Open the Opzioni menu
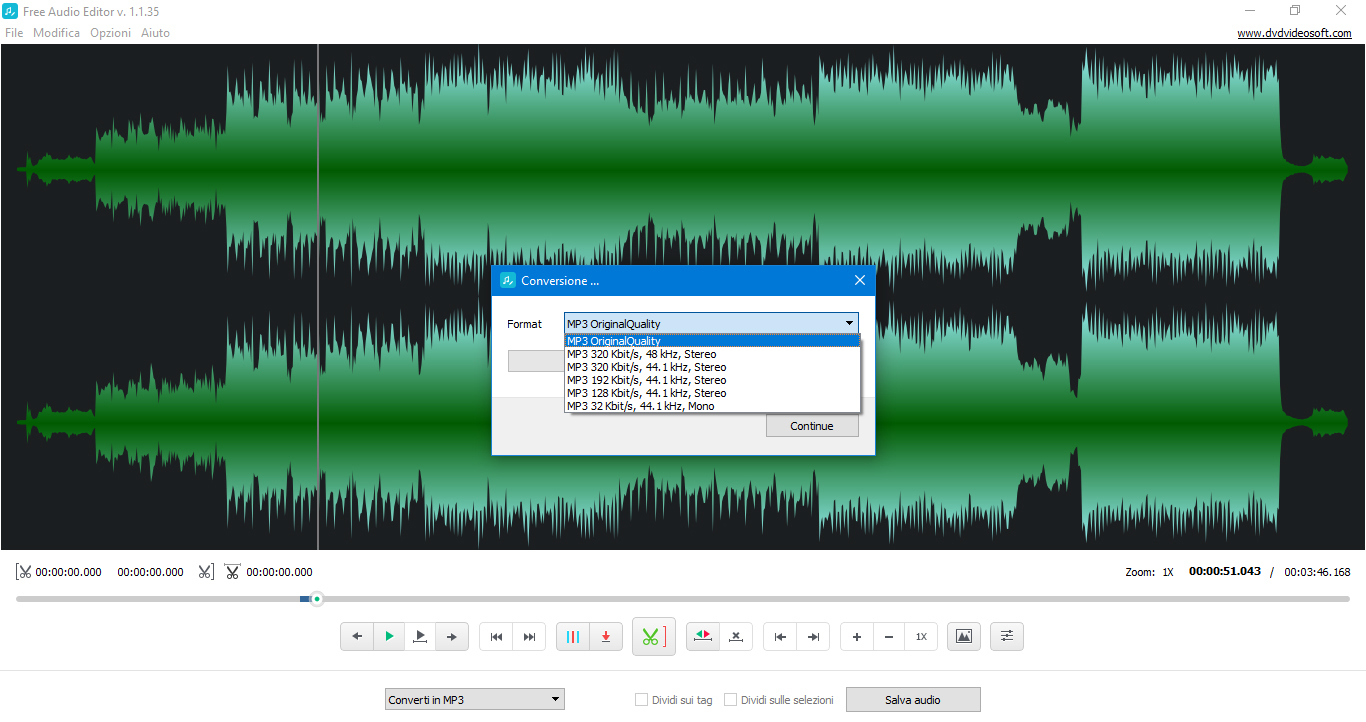Screen dimensions: 1366x722 click(x=110, y=32)
